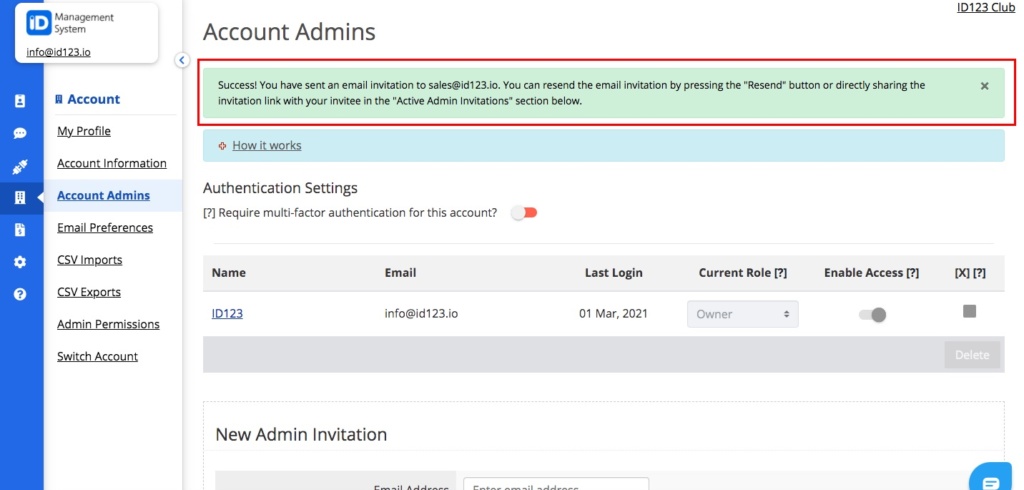Image resolution: width=1024 pixels, height=490 pixels.
Task: Open the billing document sidebar icon
Action: coord(20,229)
